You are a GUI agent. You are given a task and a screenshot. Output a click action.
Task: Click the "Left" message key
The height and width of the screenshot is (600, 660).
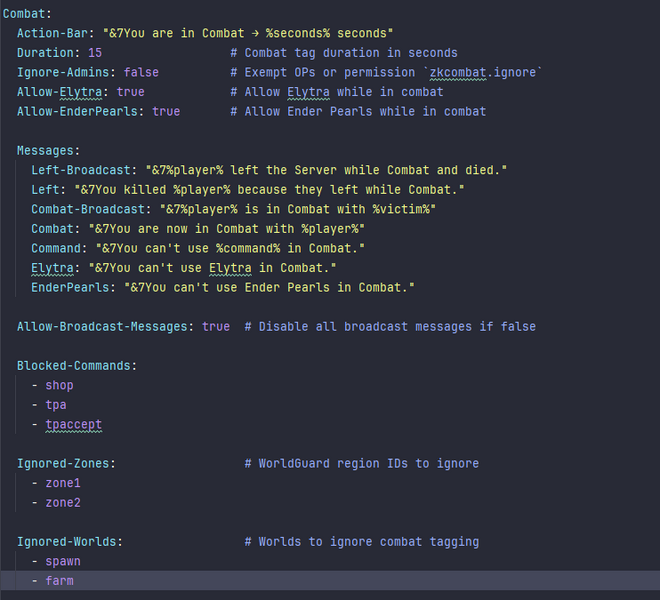(x=45, y=190)
